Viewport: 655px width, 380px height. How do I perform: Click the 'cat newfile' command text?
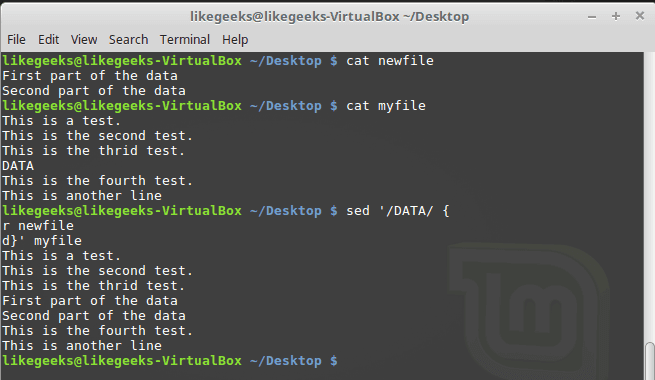tap(390, 61)
